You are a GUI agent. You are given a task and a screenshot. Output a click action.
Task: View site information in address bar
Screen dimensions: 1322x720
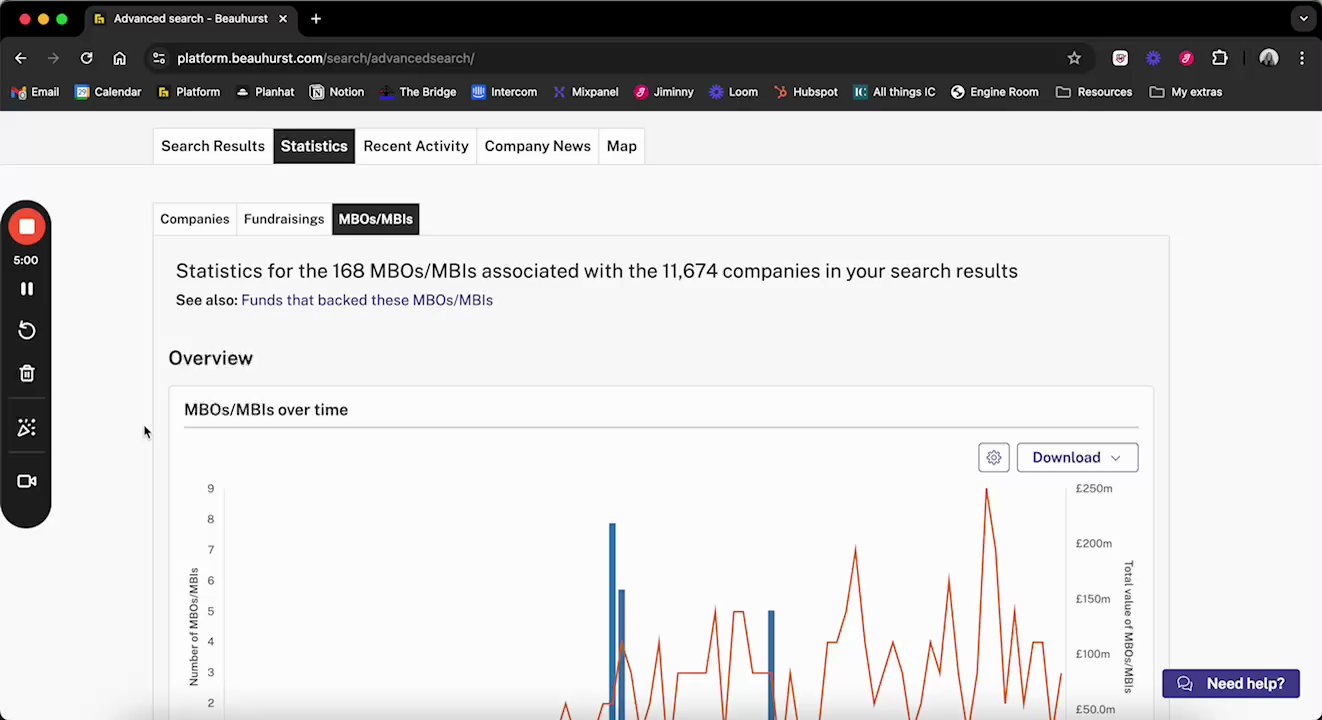click(x=159, y=58)
